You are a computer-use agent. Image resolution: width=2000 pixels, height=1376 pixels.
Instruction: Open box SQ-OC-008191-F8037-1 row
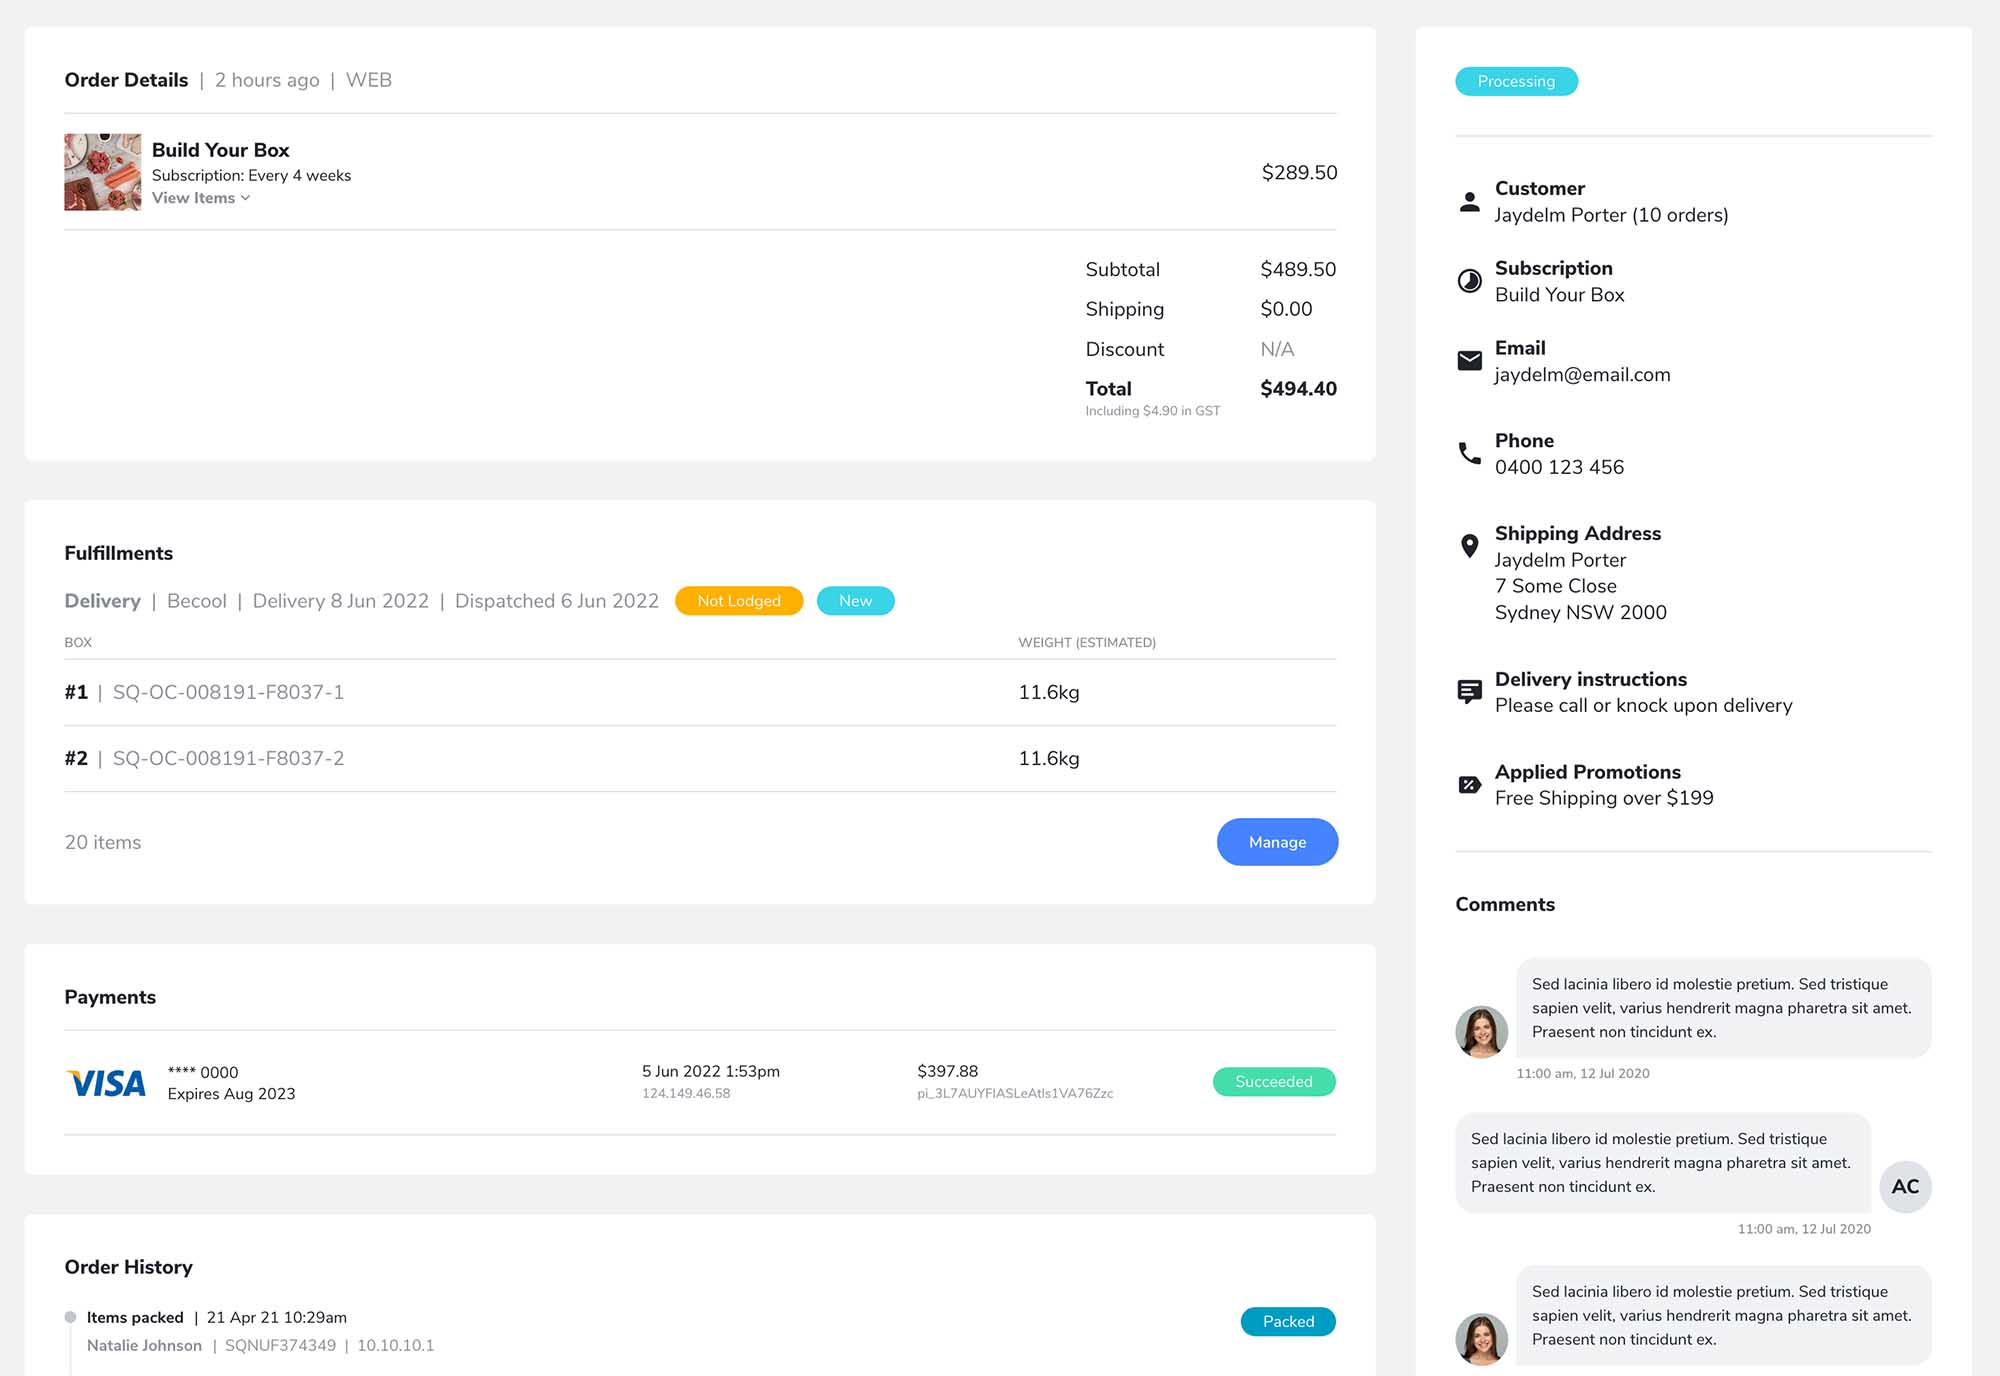tap(228, 692)
